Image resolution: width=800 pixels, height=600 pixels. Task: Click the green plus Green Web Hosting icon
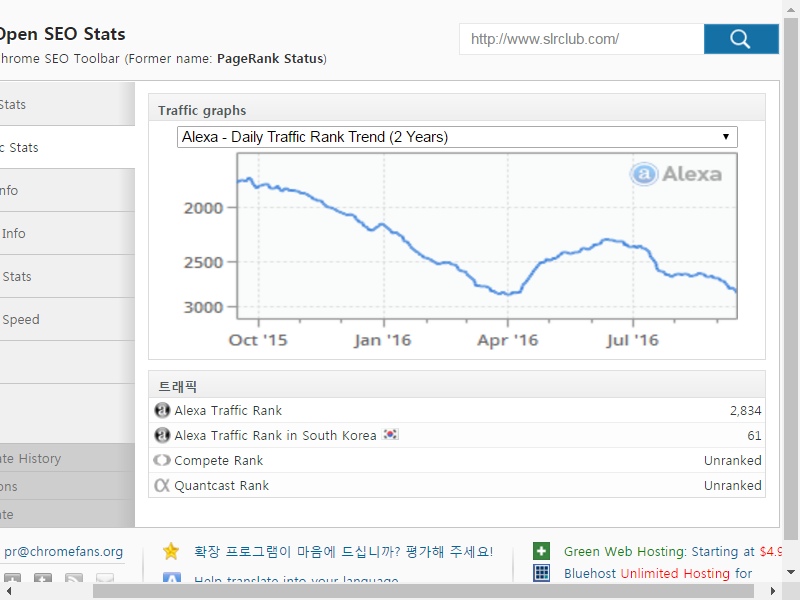(x=541, y=551)
